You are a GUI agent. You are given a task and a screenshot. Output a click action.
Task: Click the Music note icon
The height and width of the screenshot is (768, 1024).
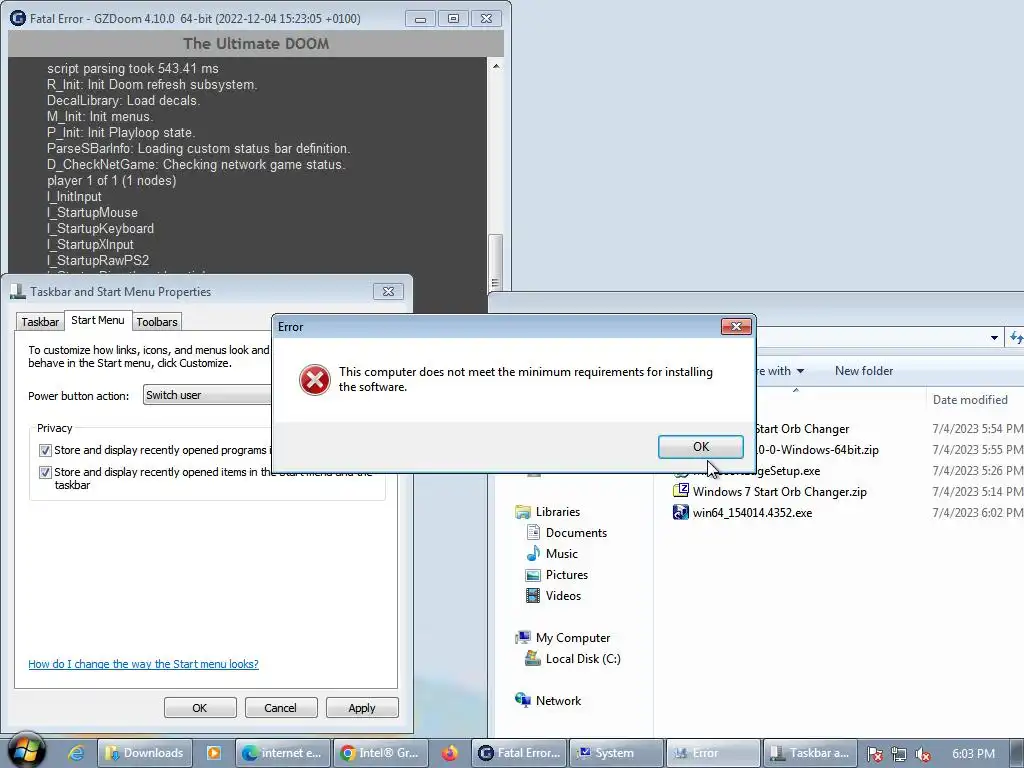533,554
